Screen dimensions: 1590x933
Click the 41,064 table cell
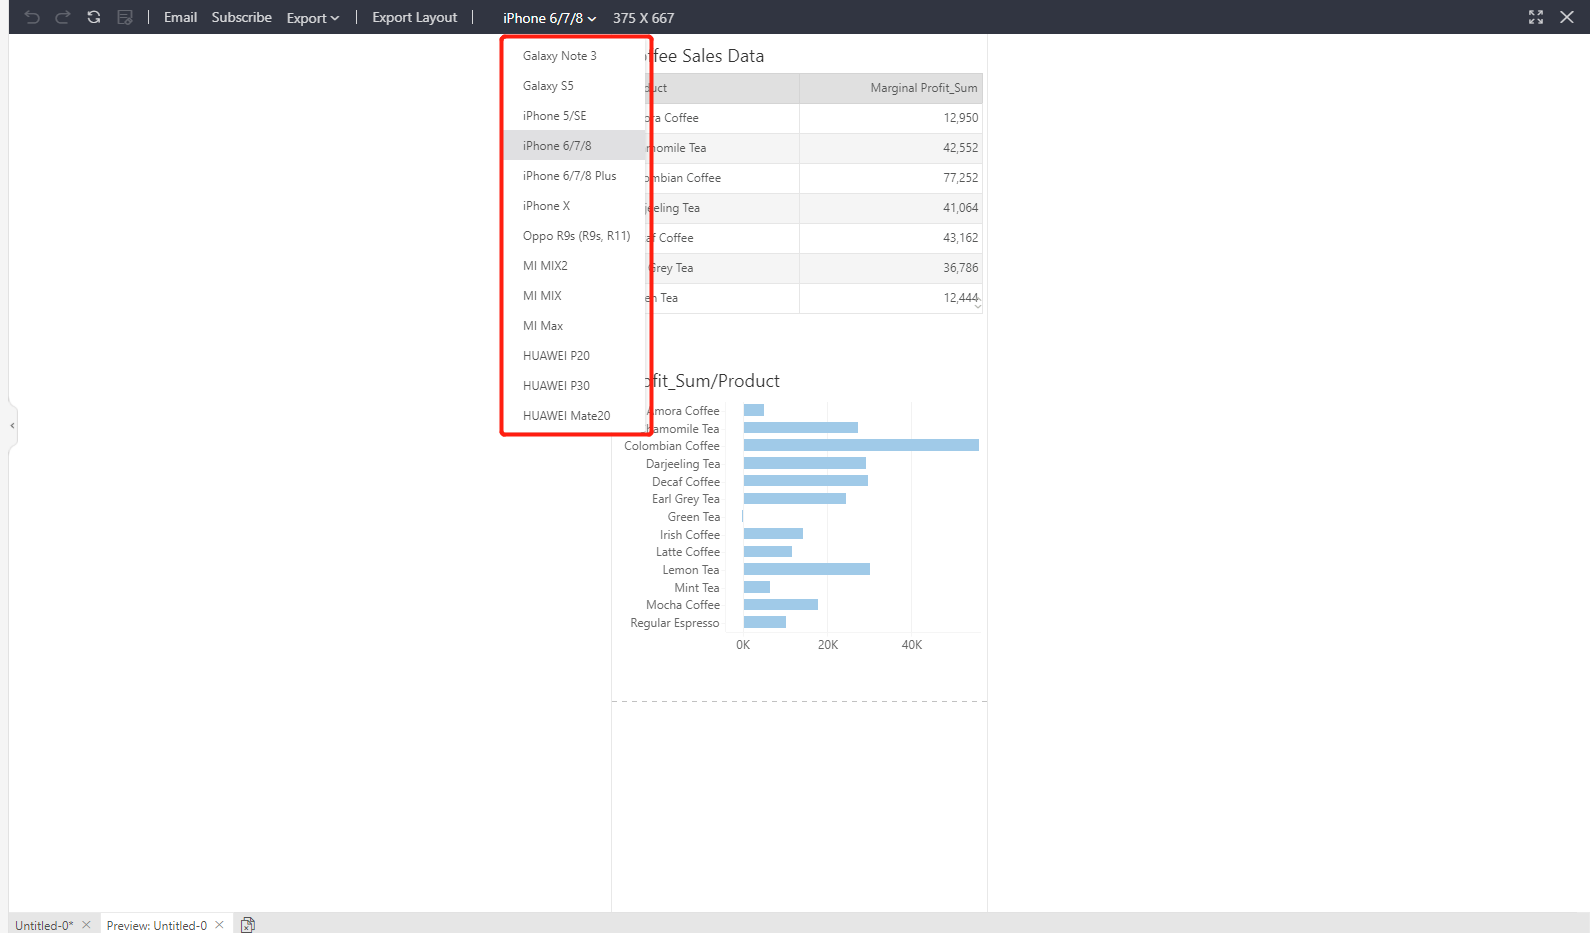tap(891, 208)
